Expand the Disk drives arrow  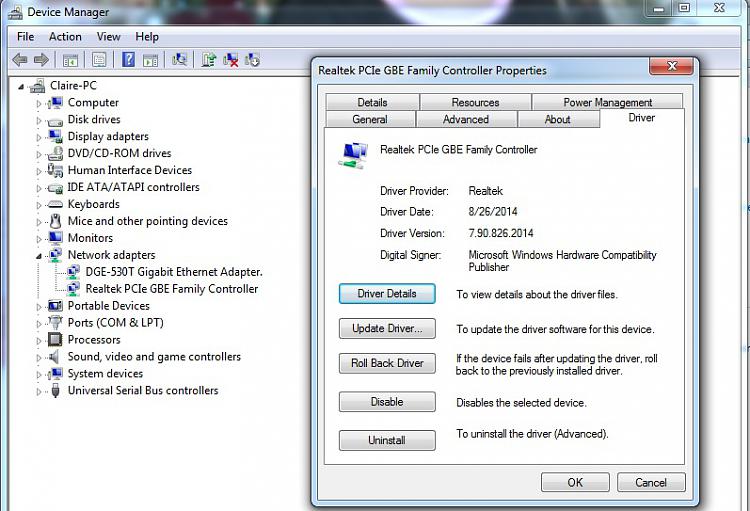pyautogui.click(x=39, y=120)
